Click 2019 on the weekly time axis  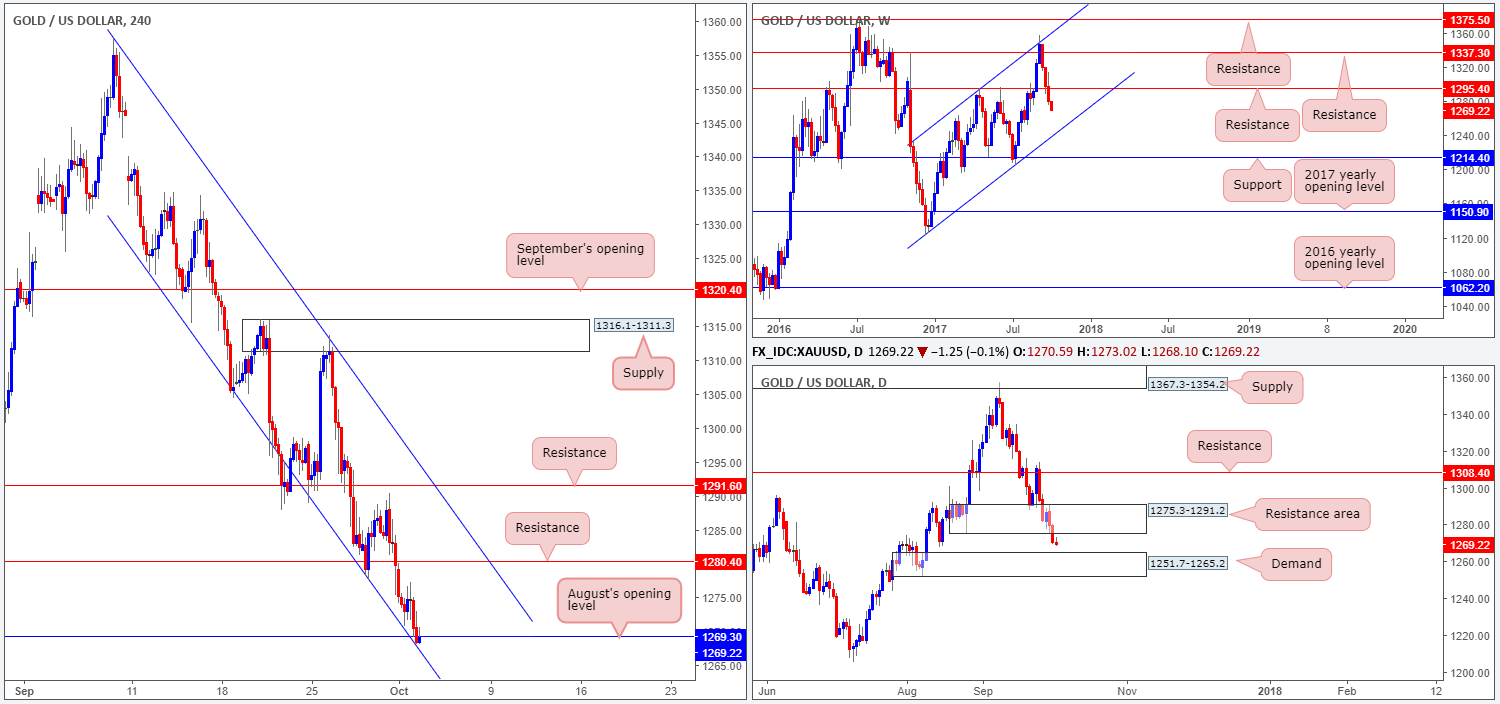pos(1248,329)
